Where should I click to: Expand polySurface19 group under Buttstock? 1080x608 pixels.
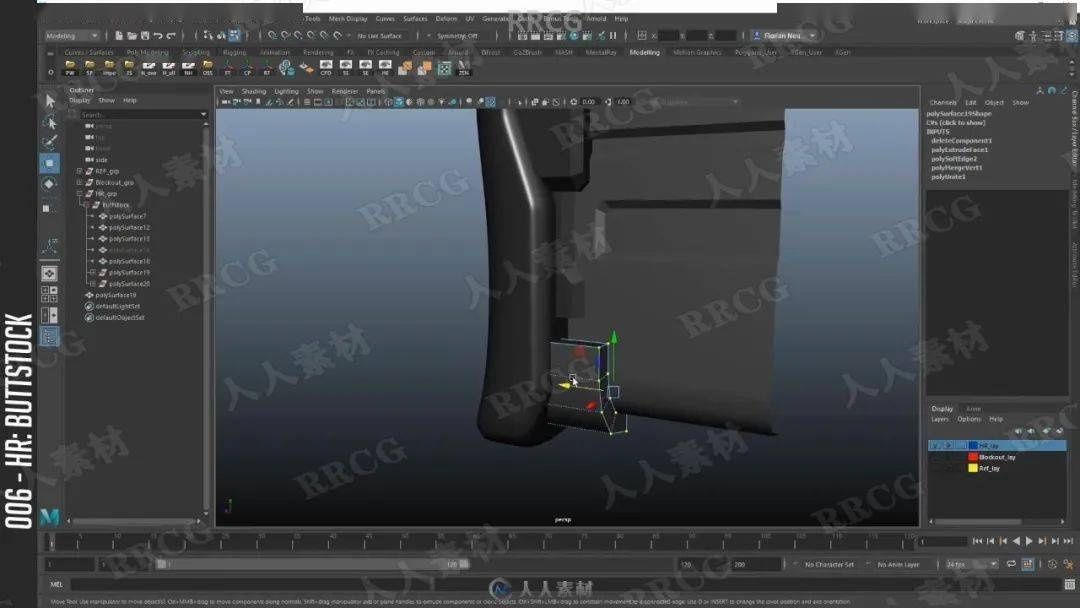tap(93, 272)
